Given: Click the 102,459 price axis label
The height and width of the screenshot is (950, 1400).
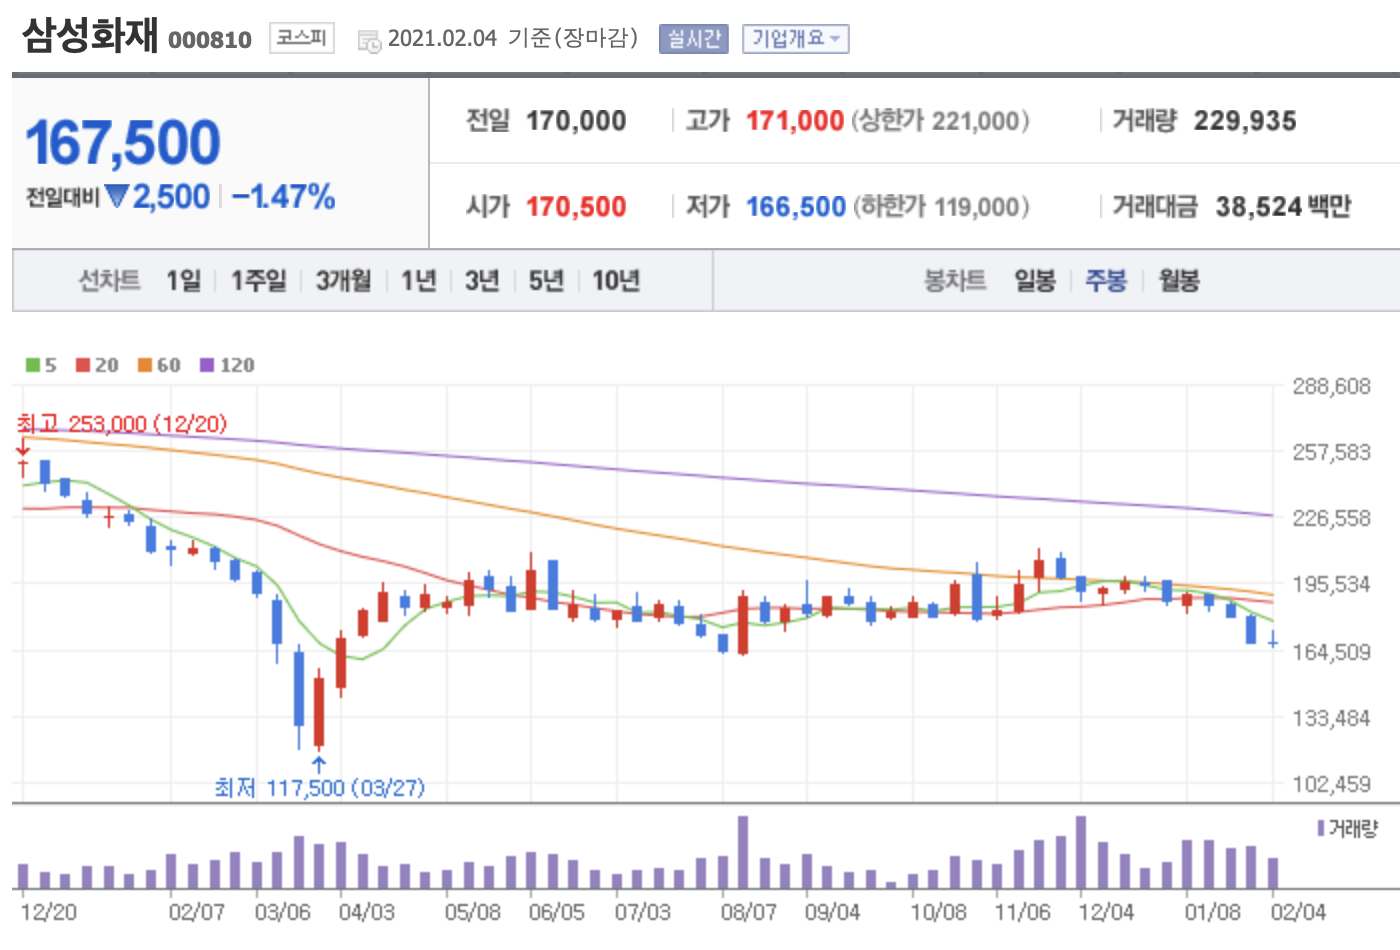Looking at the screenshot, I should (x=1331, y=784).
